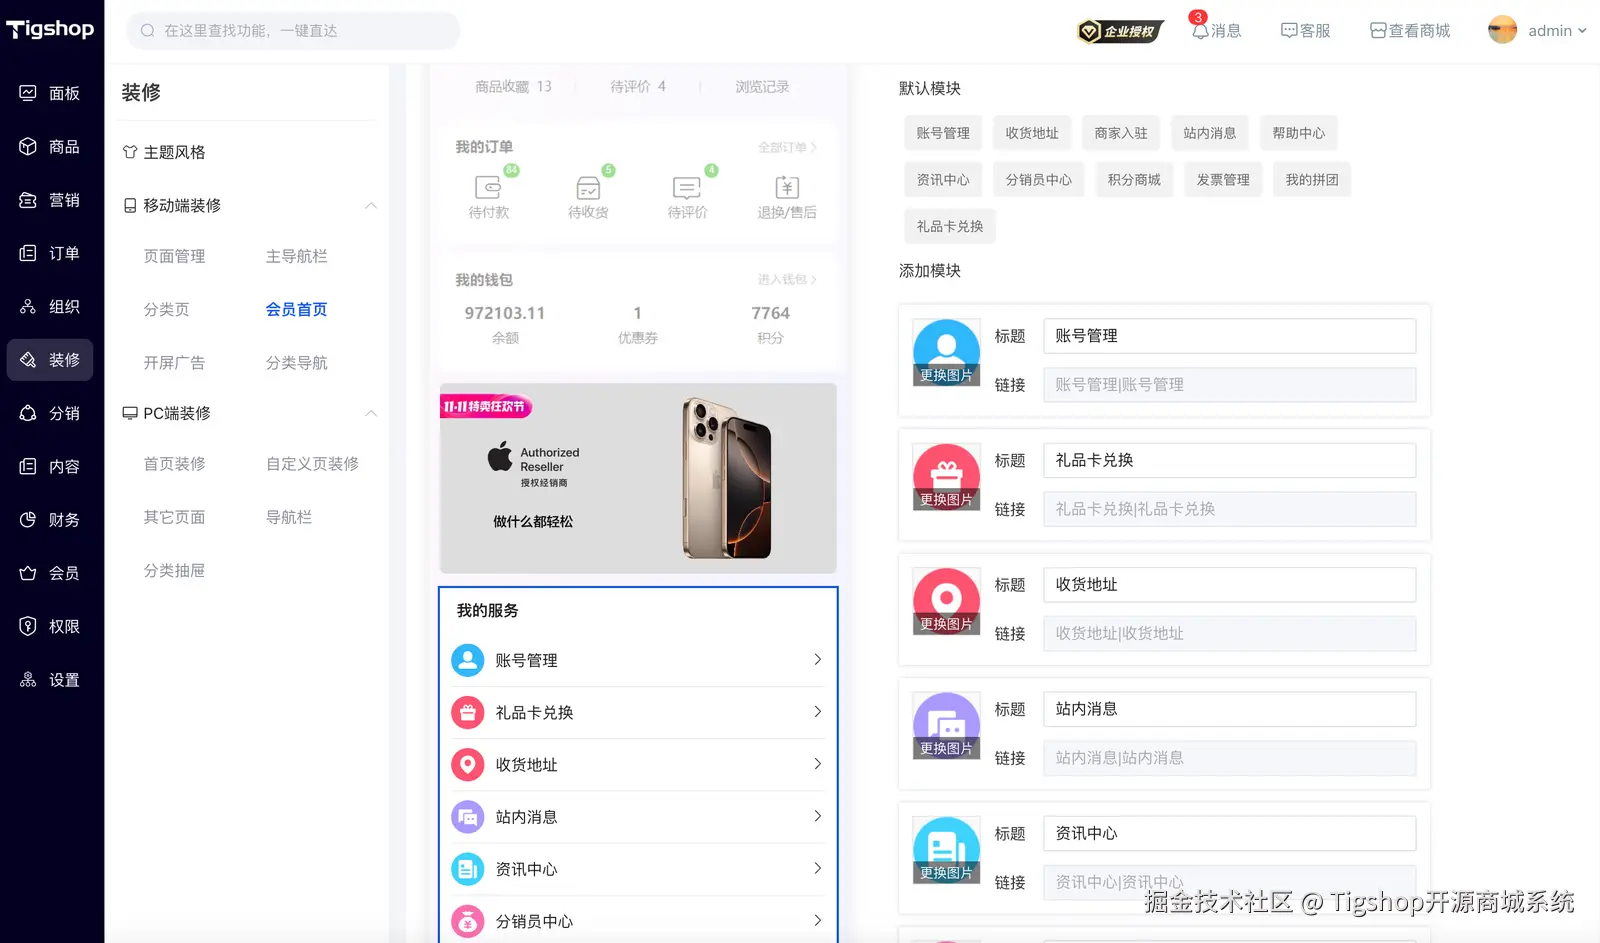Click the 礼品卡兑换 gift icon in 我的服务
The image size is (1600, 943).
coord(467,712)
